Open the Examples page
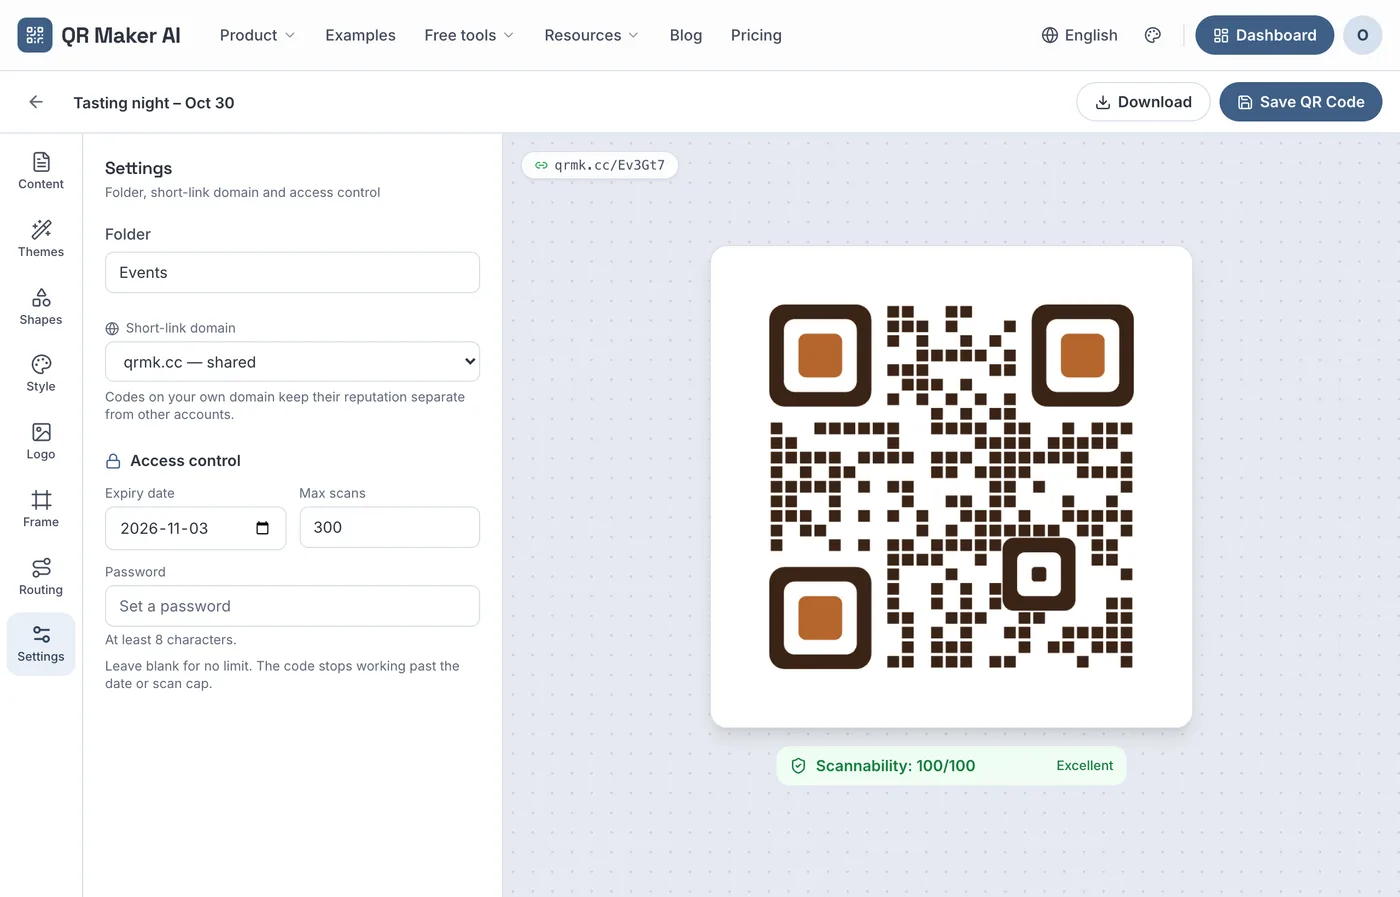The width and height of the screenshot is (1400, 897). 360,35
